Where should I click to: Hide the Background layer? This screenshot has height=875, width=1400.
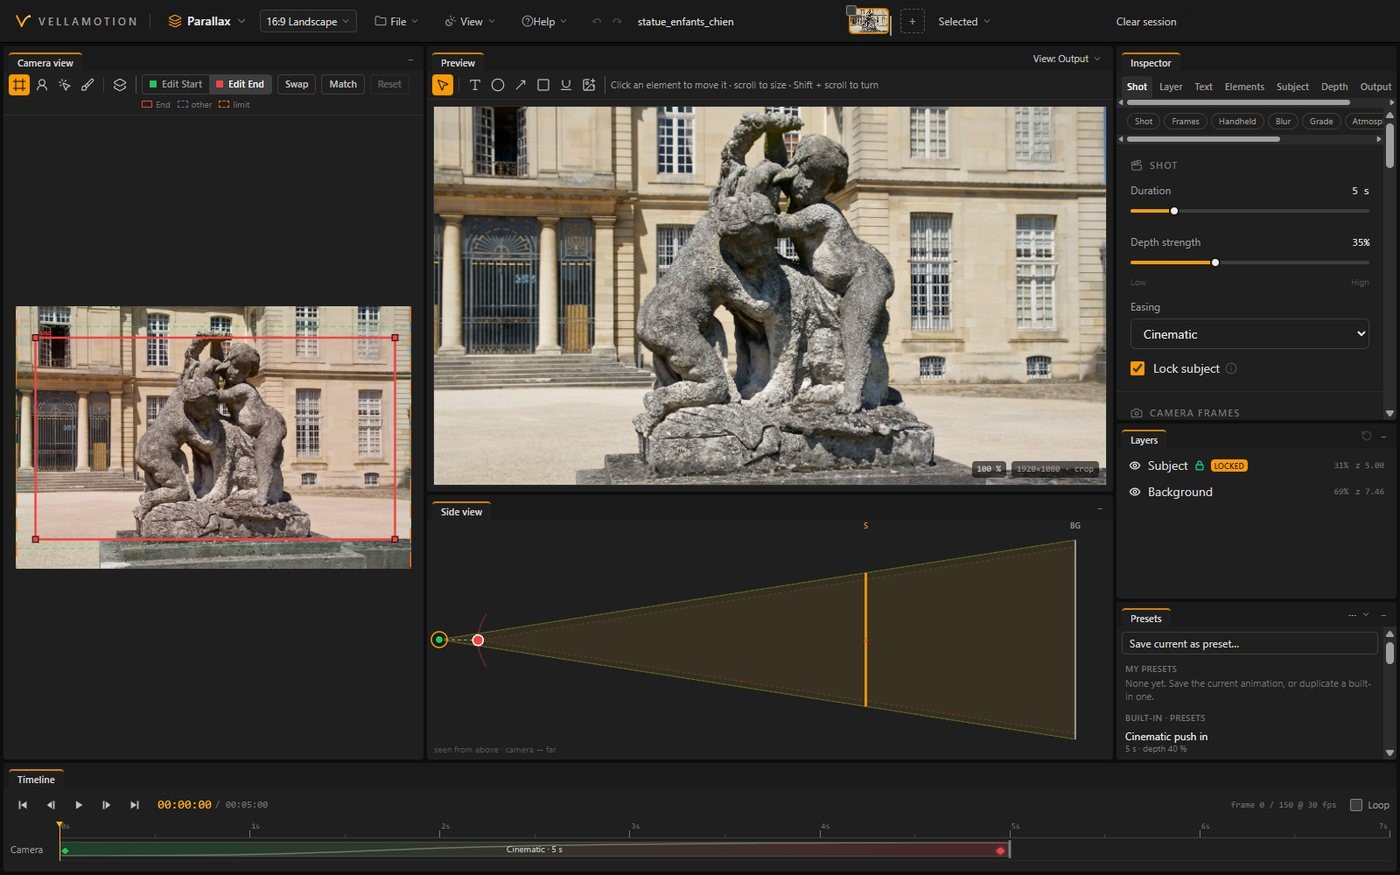coord(1135,492)
